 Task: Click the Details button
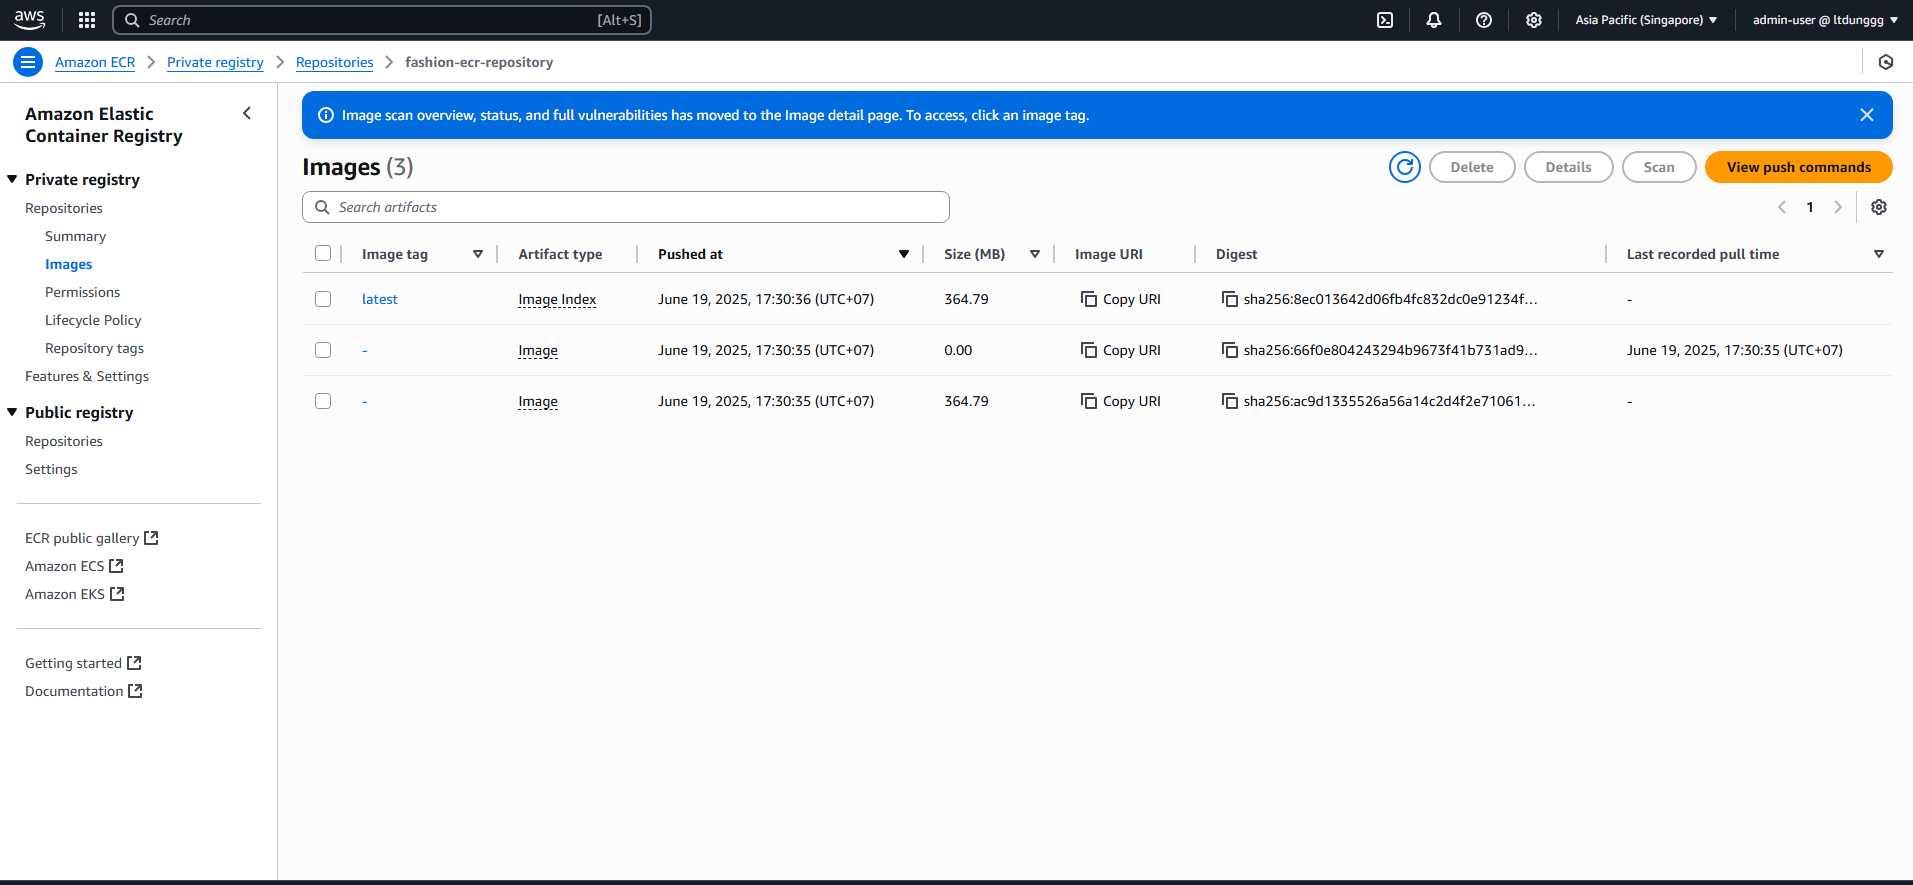(x=1568, y=167)
